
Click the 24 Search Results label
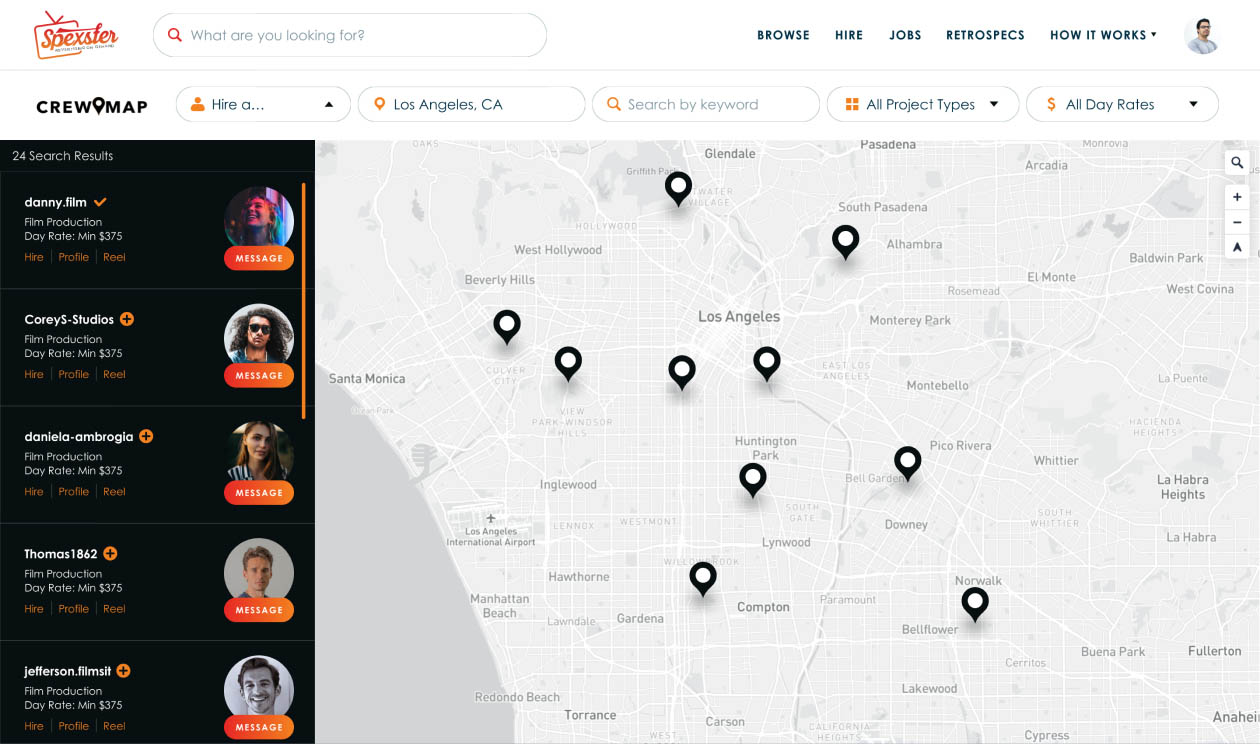tap(63, 156)
